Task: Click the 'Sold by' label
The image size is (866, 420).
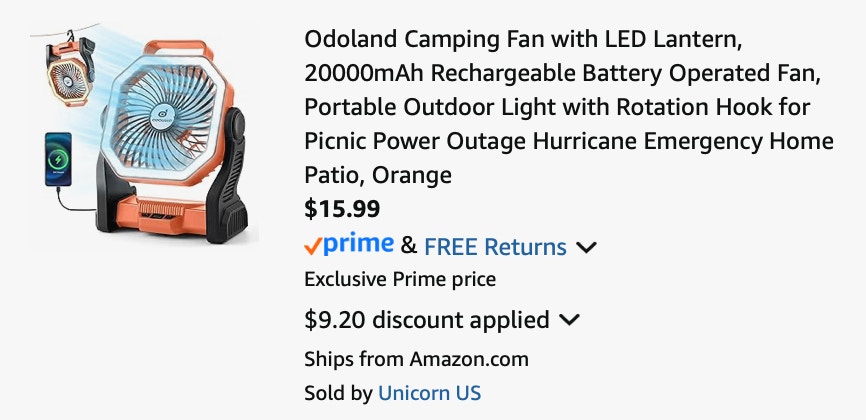Action: tap(339, 393)
